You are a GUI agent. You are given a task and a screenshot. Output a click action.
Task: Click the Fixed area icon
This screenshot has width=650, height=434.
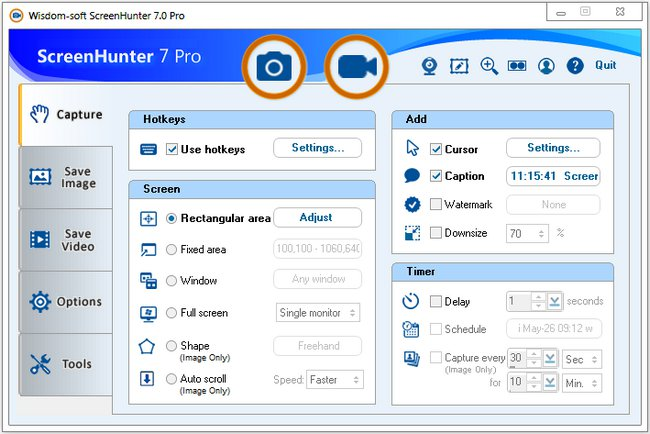click(x=148, y=250)
